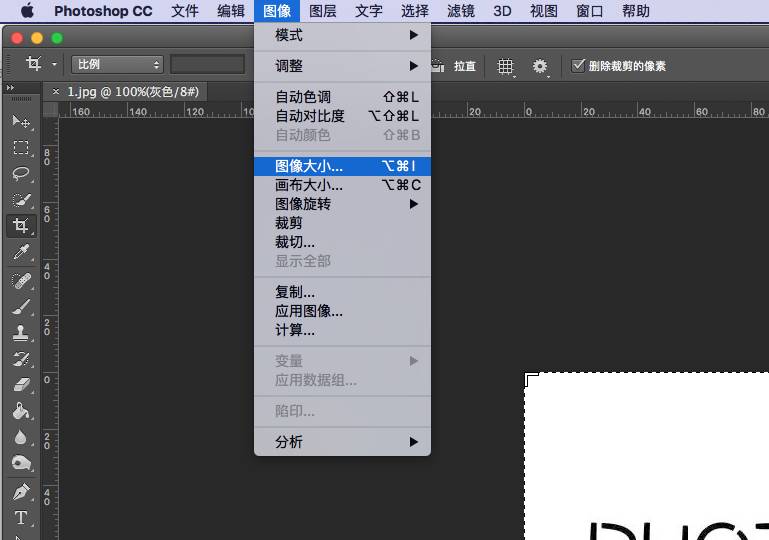The width and height of the screenshot is (769, 540).
Task: Open the Apple menu
Action: tap(27, 11)
